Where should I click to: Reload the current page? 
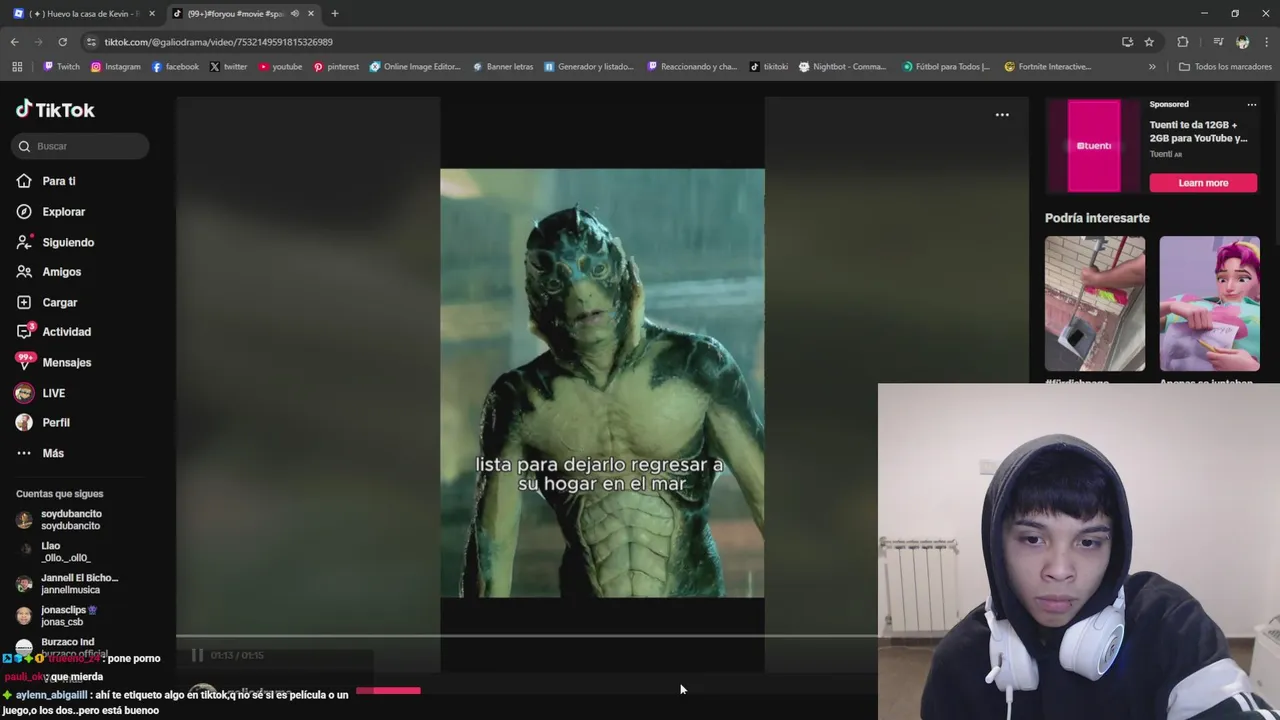pyautogui.click(x=62, y=42)
